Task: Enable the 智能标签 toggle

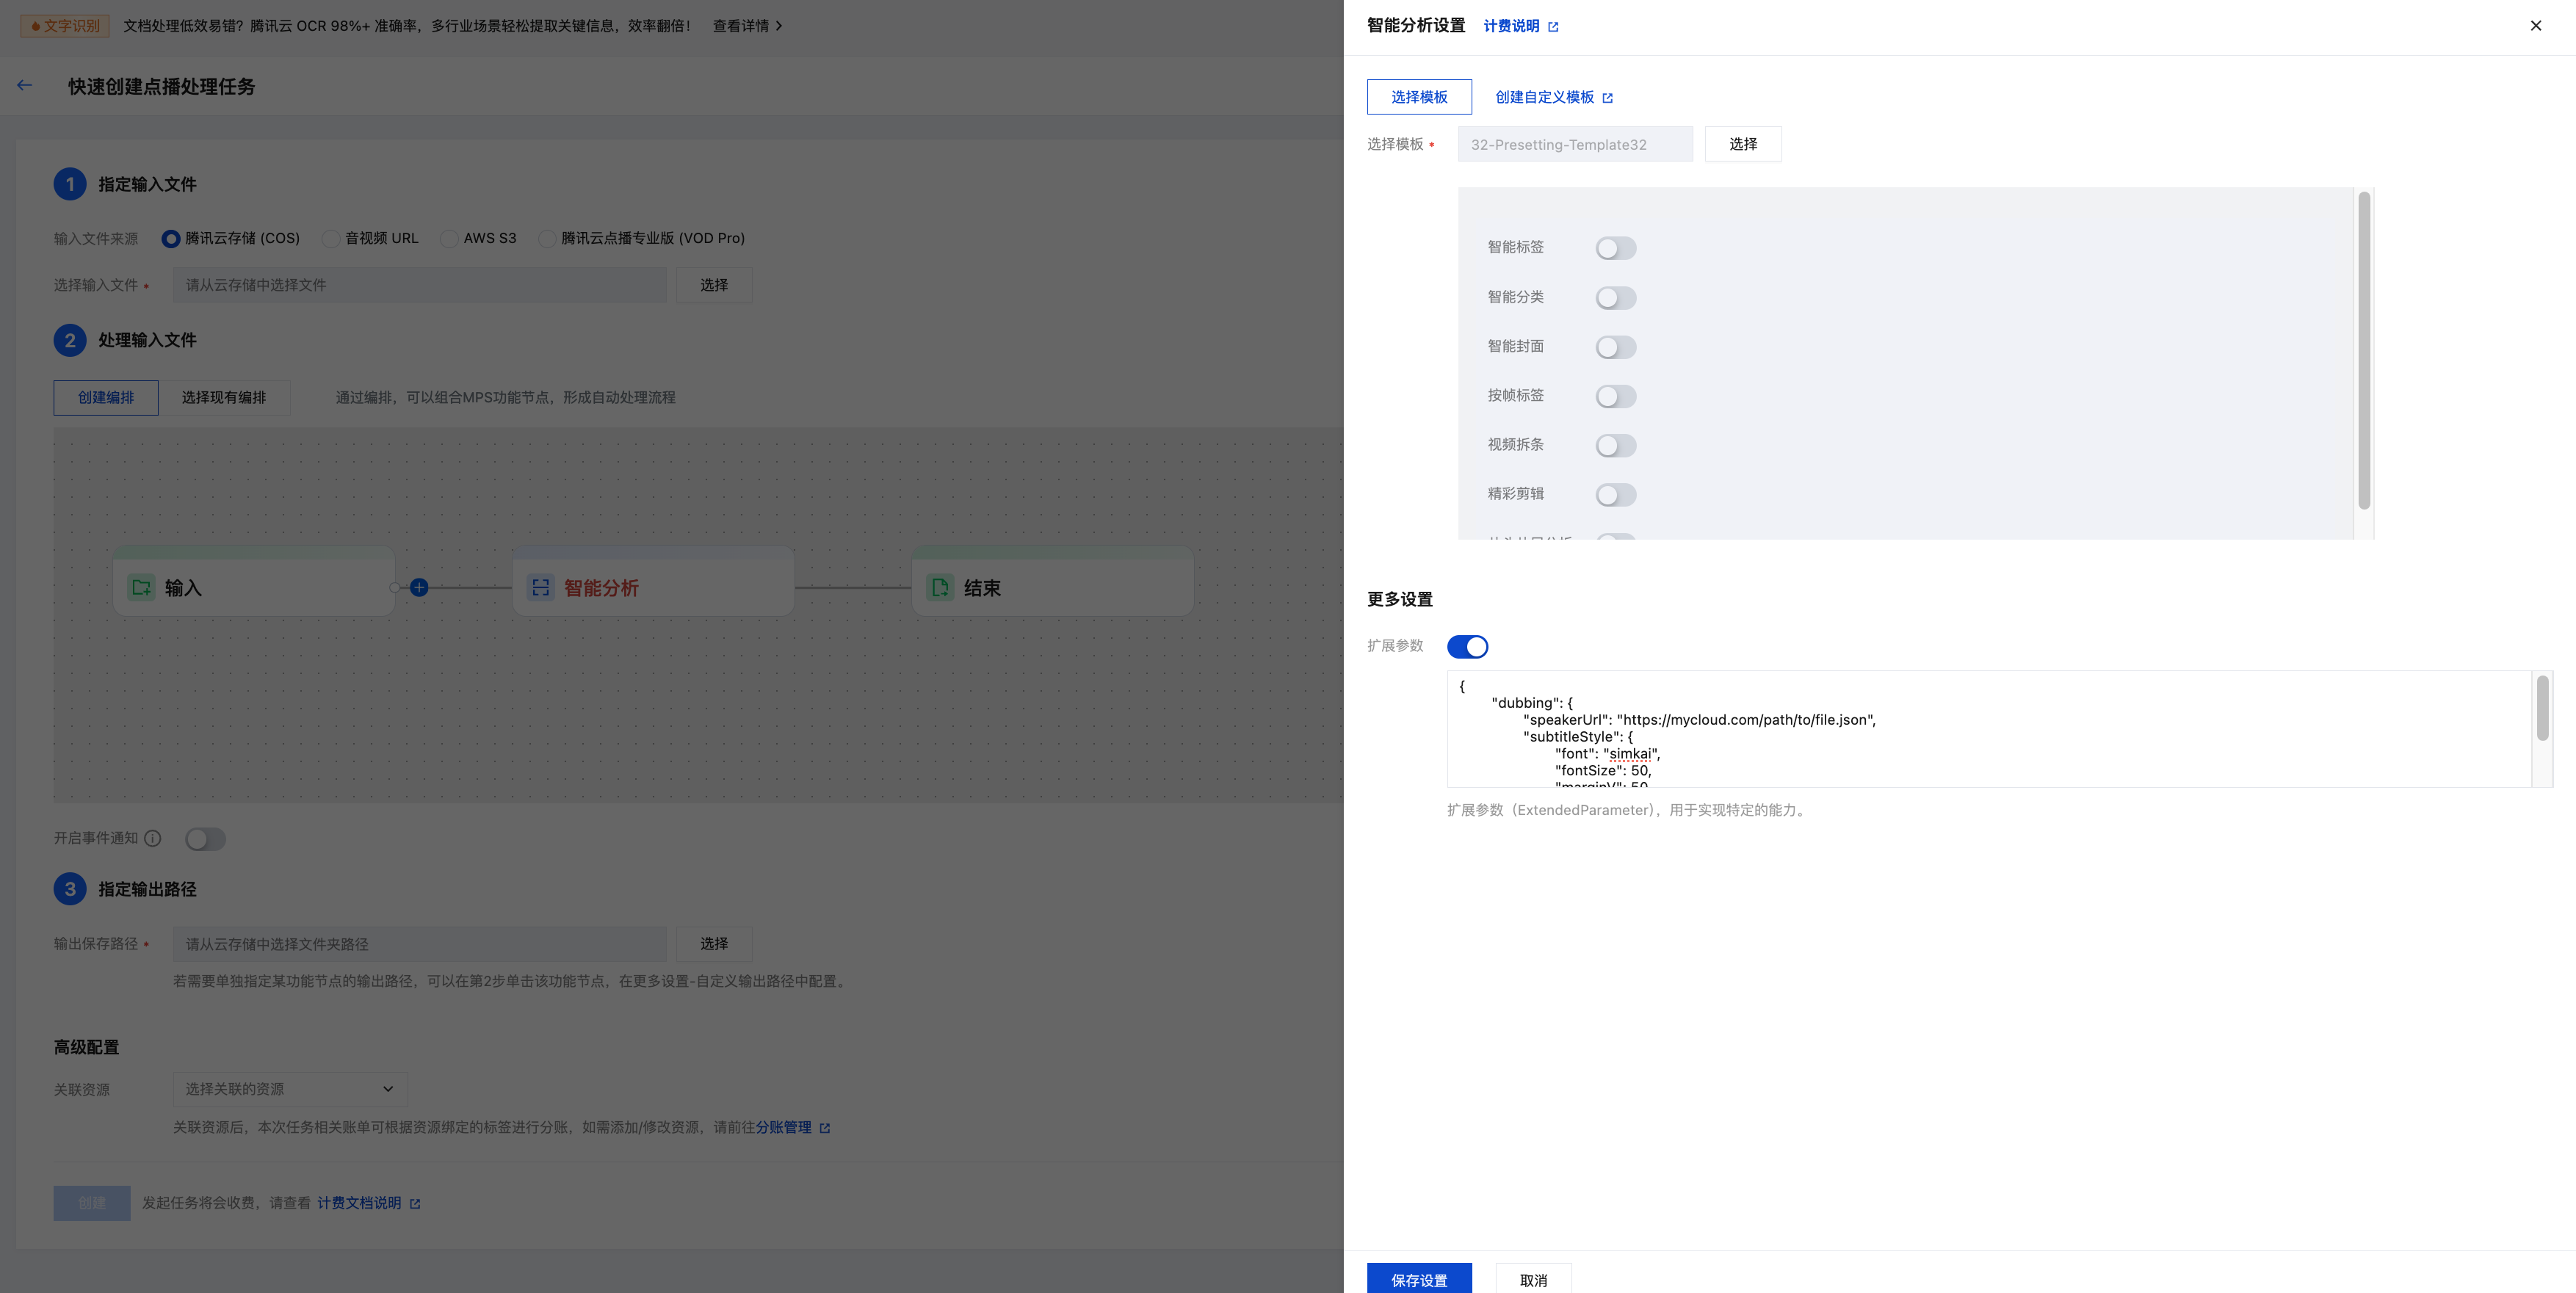Action: pos(1615,248)
